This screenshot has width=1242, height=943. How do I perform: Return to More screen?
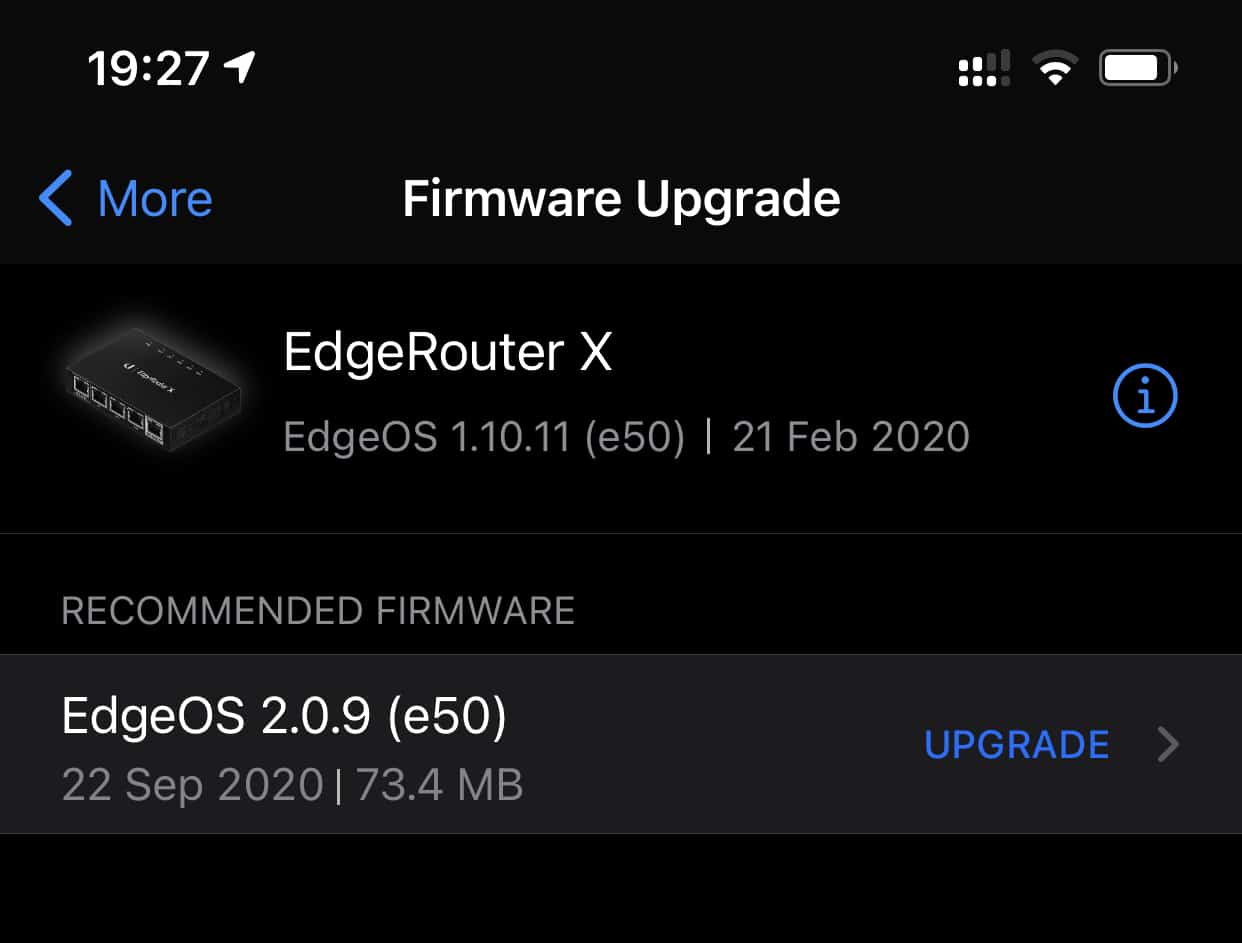pos(120,199)
